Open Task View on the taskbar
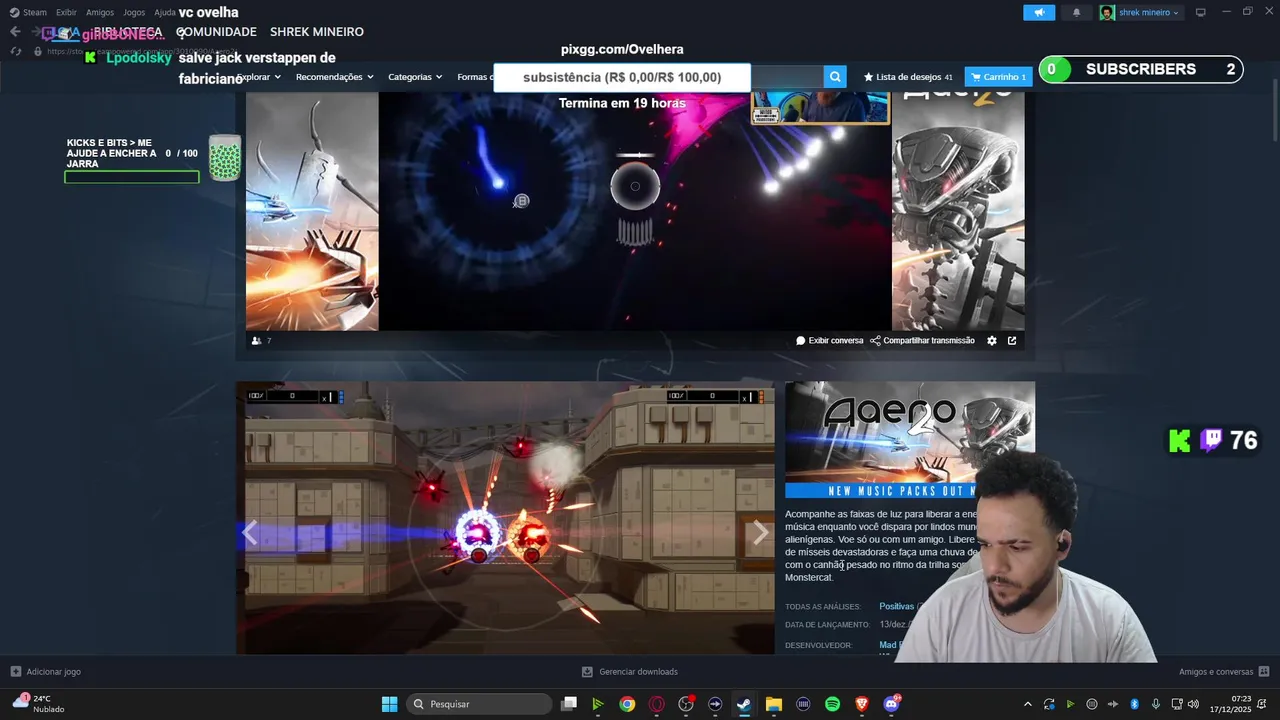 tap(569, 704)
